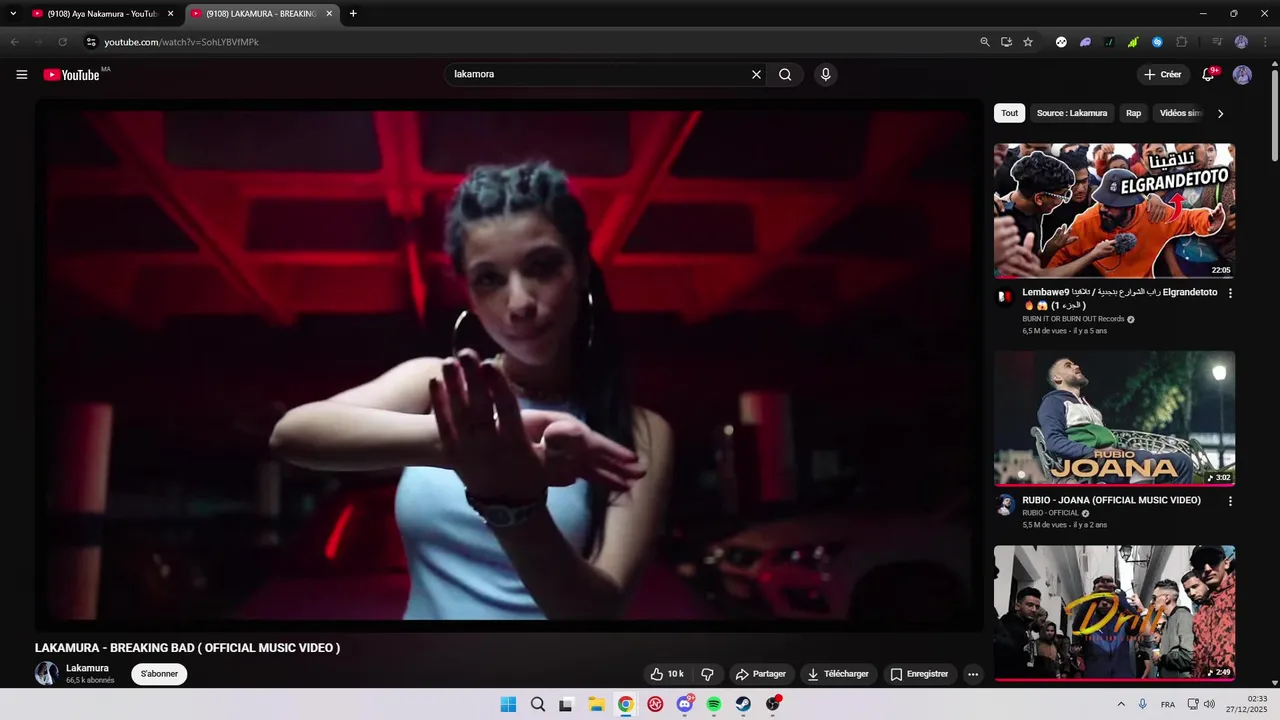Viewport: 1280px width, 720px height.
Task: Install app icon in address bar
Action: (x=1006, y=42)
